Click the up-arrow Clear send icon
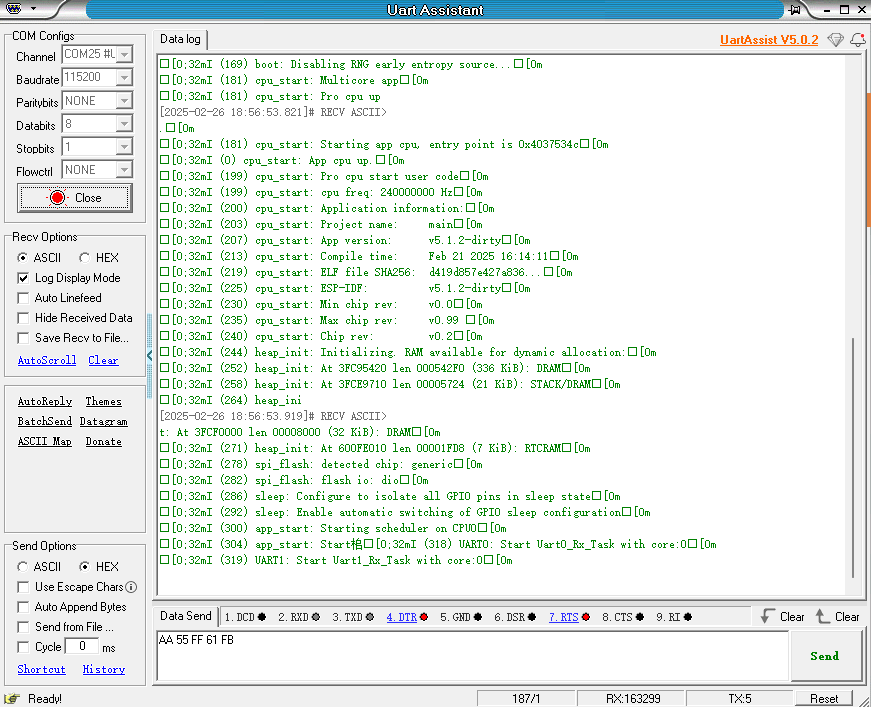 tap(823, 616)
